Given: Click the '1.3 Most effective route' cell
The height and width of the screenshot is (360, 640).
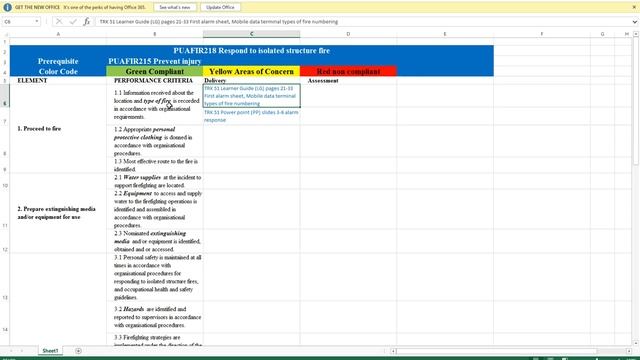Looking at the screenshot, I should pos(155,165).
